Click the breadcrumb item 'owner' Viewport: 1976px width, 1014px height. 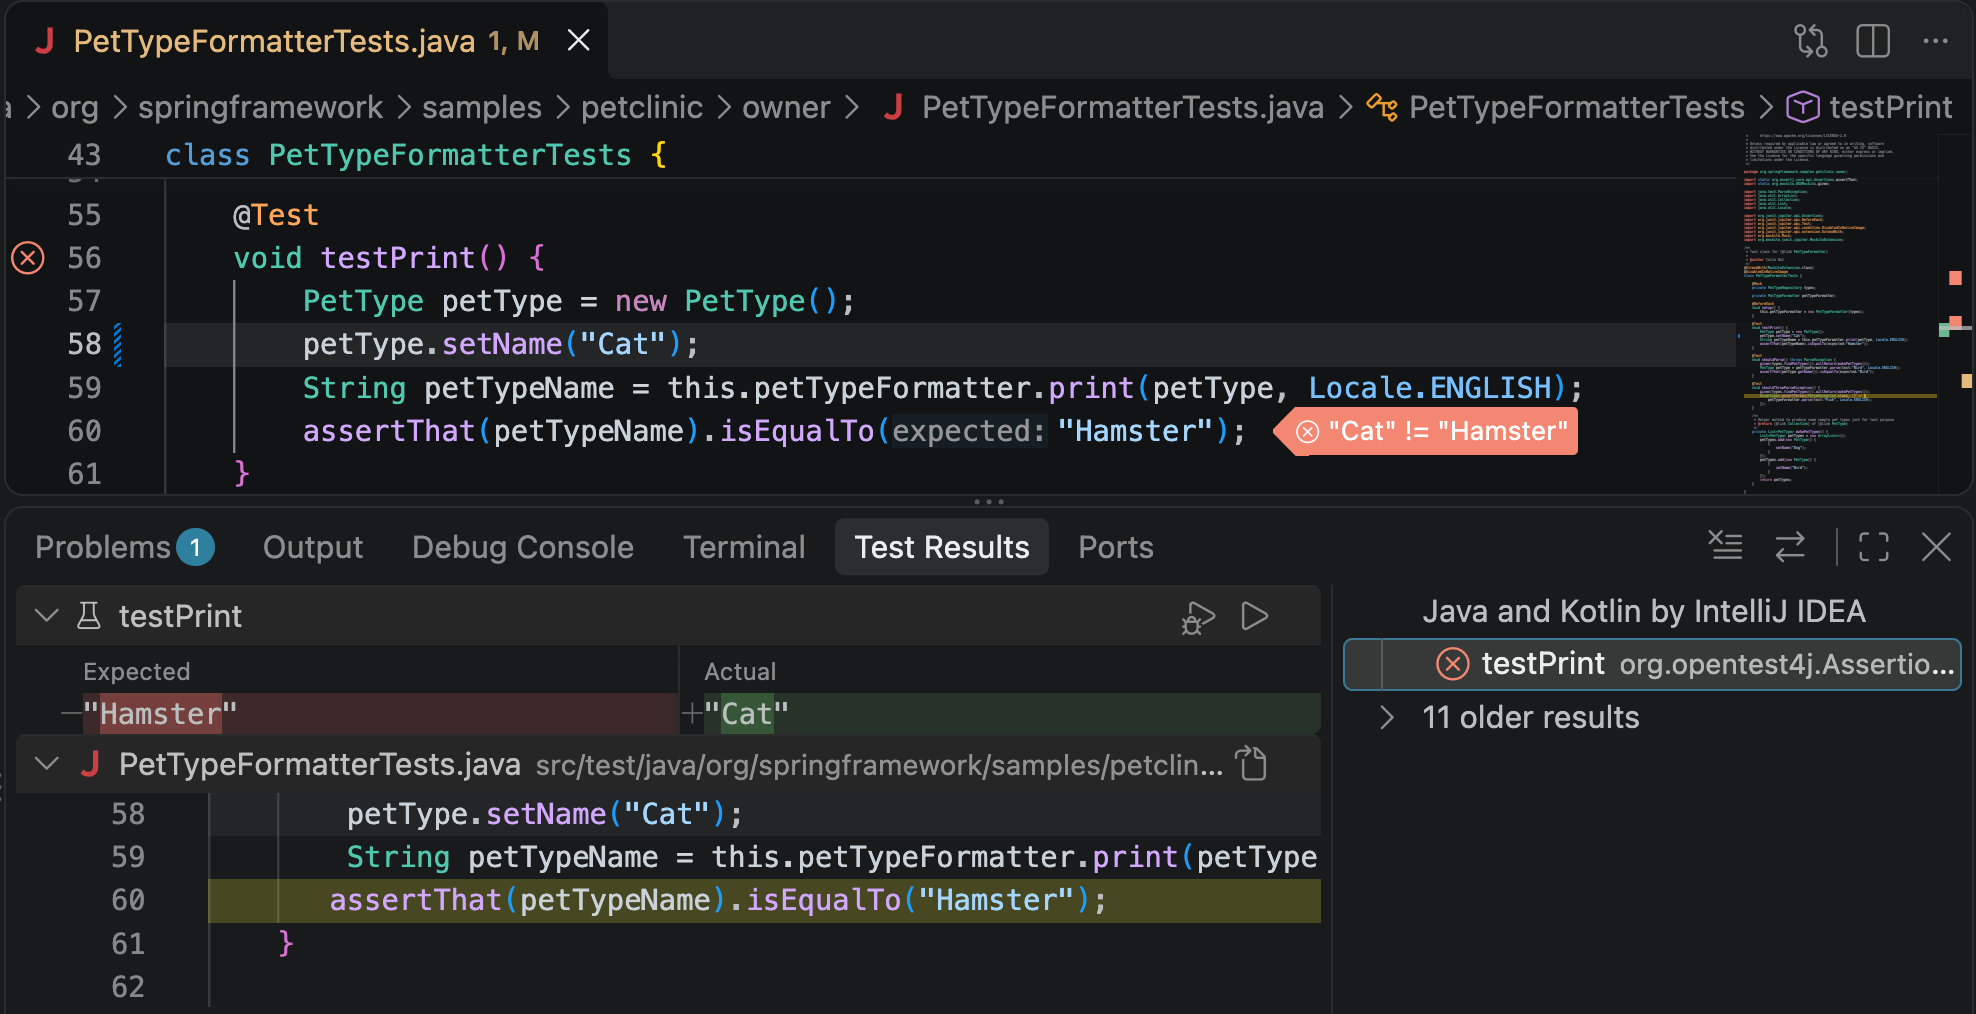(x=786, y=107)
